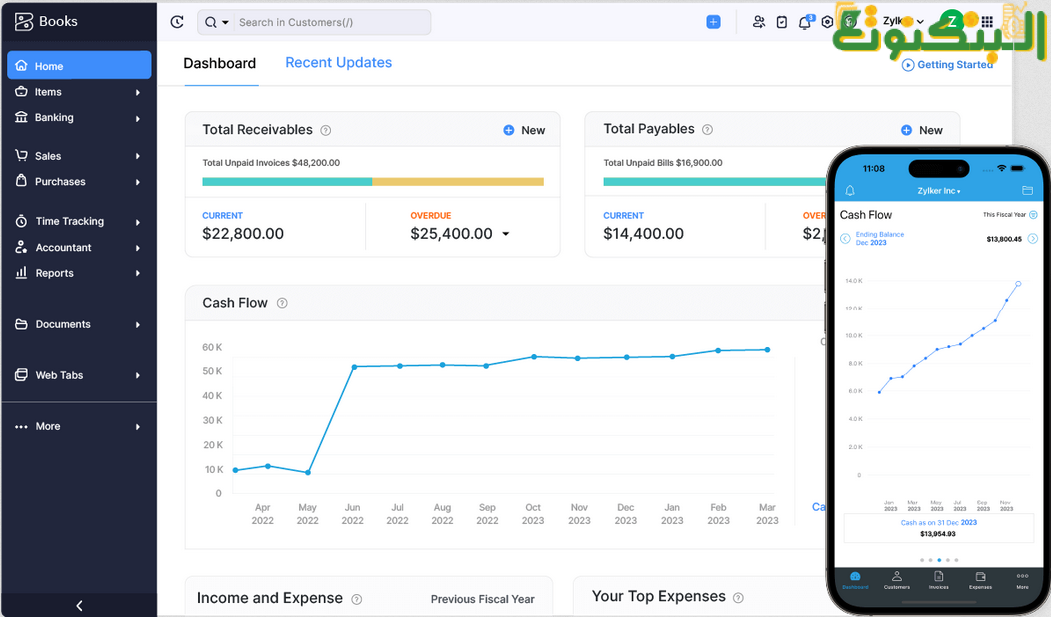Click help icon beside Your Top Expenses
1051x617 pixels.
[x=738, y=598]
